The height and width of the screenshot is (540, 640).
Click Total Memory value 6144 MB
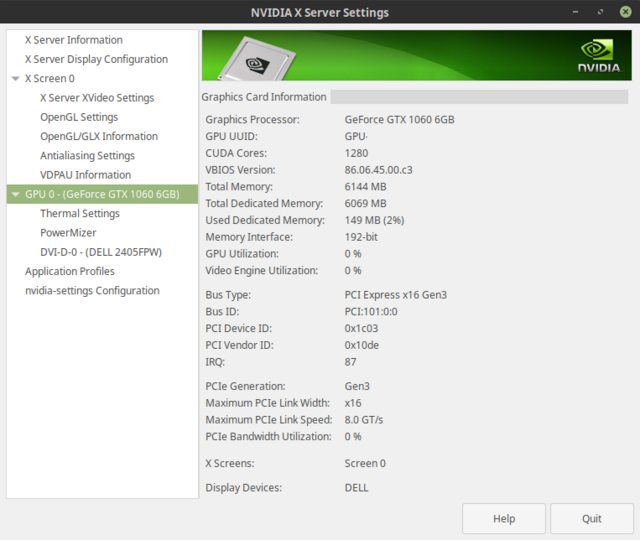[x=365, y=187]
